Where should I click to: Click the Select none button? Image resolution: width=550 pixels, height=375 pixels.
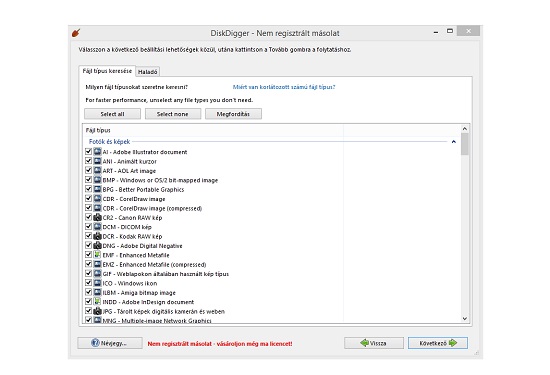tap(173, 114)
